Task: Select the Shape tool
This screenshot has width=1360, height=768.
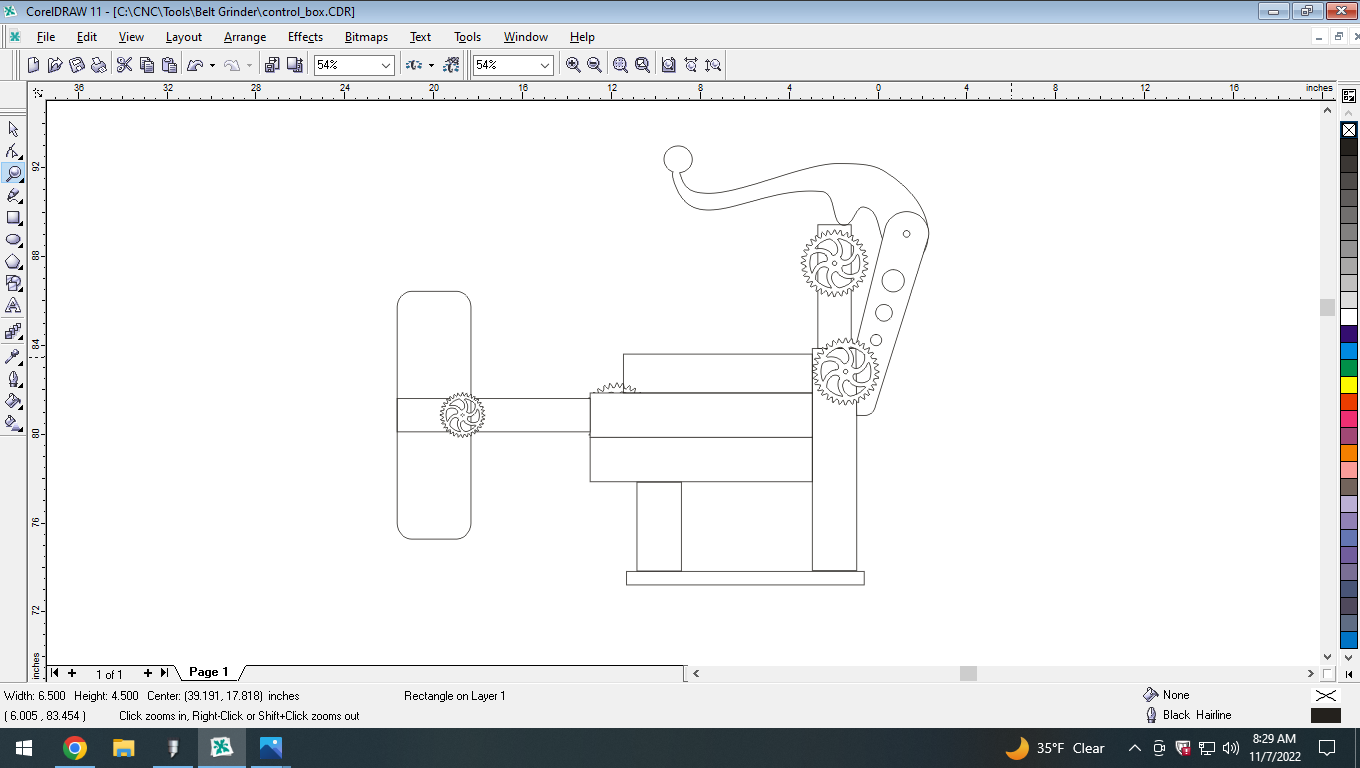Action: 13,152
